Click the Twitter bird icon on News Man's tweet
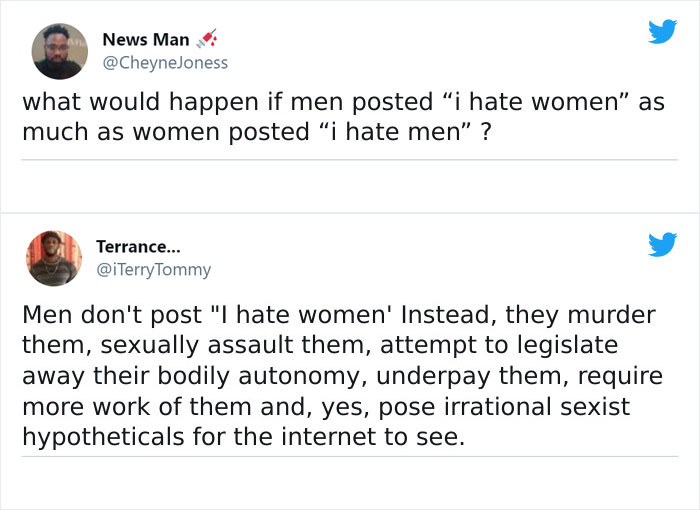 [662, 32]
